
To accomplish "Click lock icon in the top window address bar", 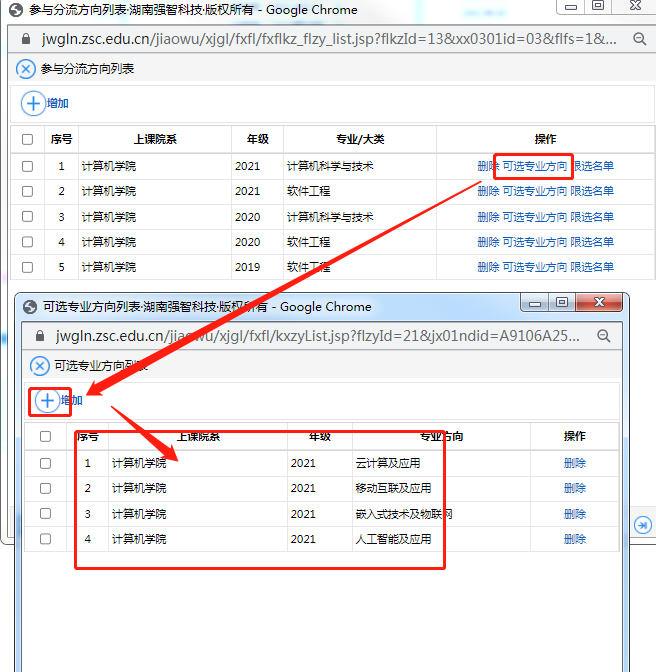I will click(x=26, y=39).
